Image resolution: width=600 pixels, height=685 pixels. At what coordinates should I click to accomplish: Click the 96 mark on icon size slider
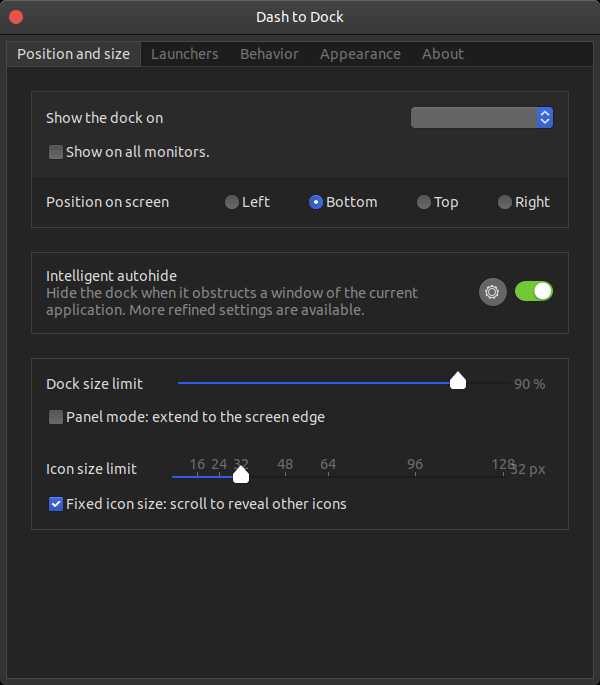tap(415, 476)
